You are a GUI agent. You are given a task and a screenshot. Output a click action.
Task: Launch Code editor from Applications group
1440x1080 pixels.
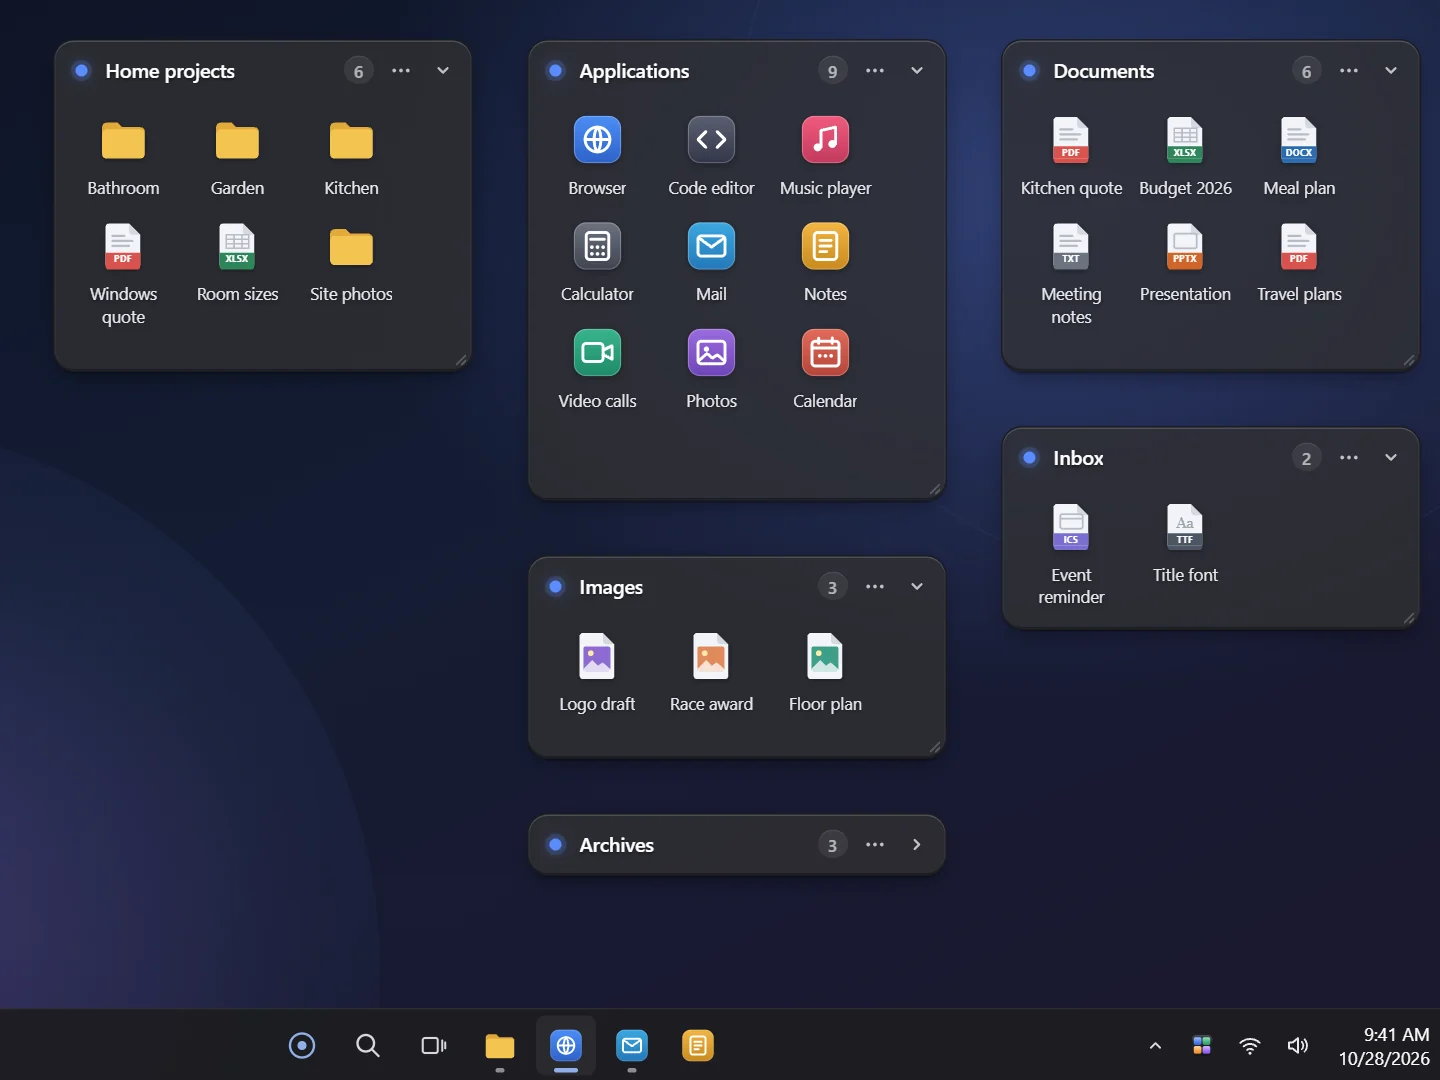click(711, 140)
